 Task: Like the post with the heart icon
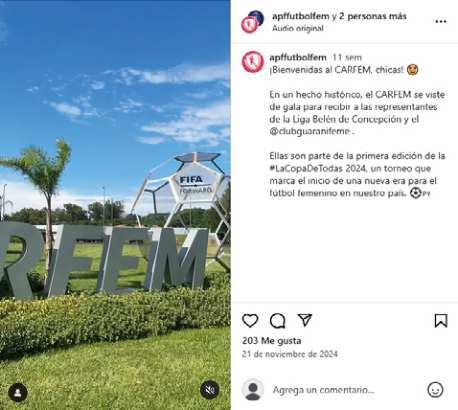pos(250,321)
